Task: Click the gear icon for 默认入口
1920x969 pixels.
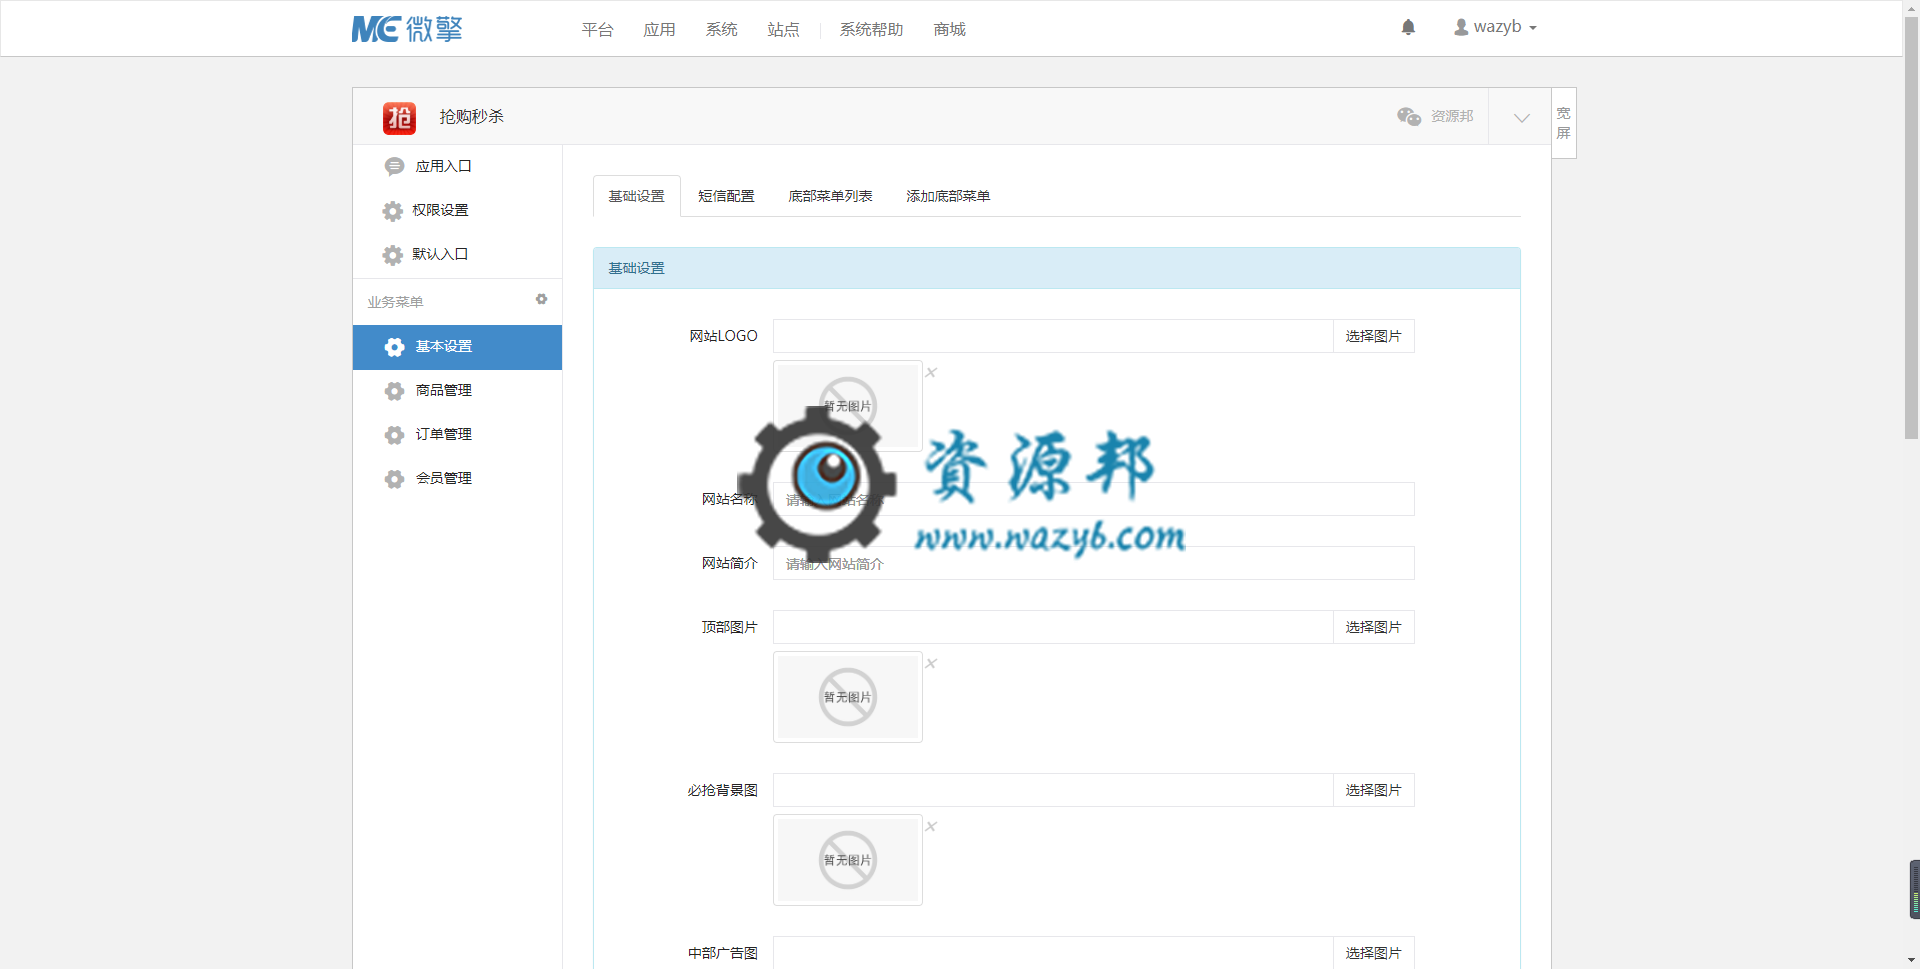Action: 393,255
